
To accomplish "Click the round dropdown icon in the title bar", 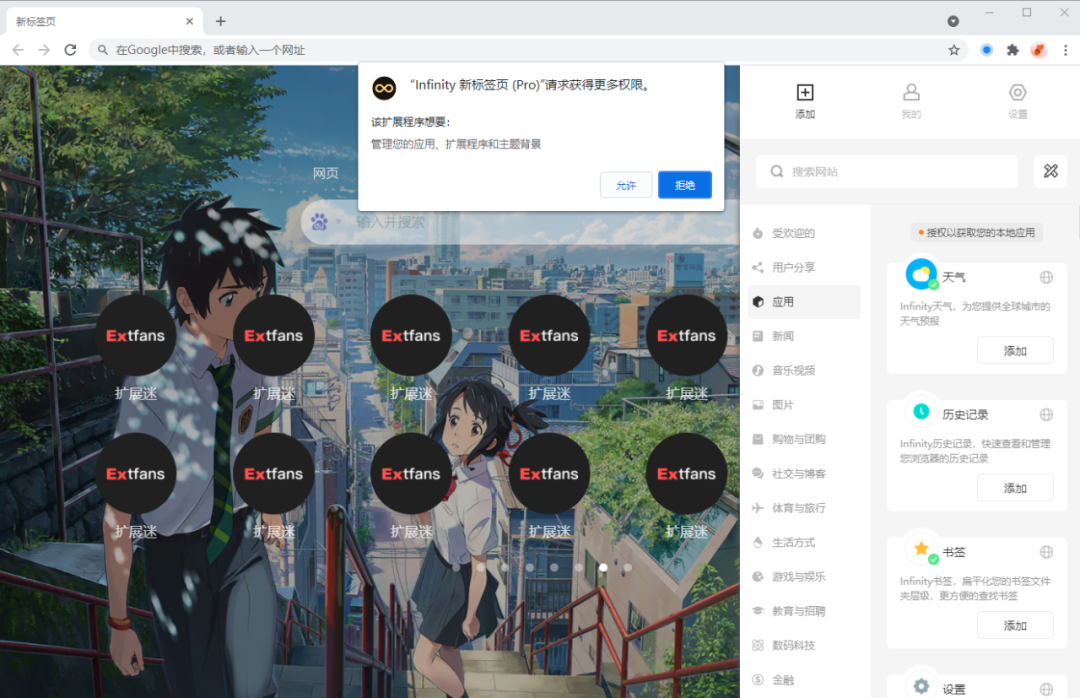I will pyautogui.click(x=953, y=21).
